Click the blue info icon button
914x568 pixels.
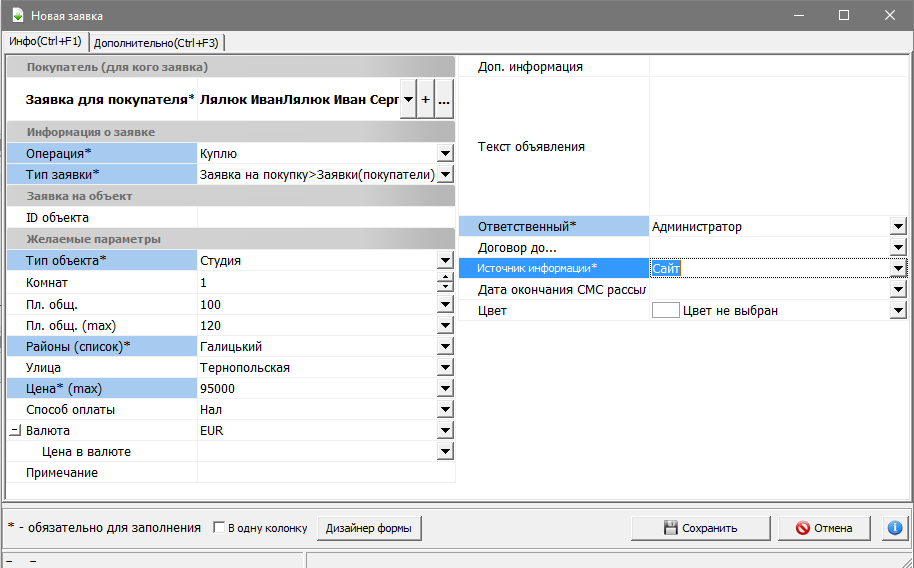[x=894, y=528]
